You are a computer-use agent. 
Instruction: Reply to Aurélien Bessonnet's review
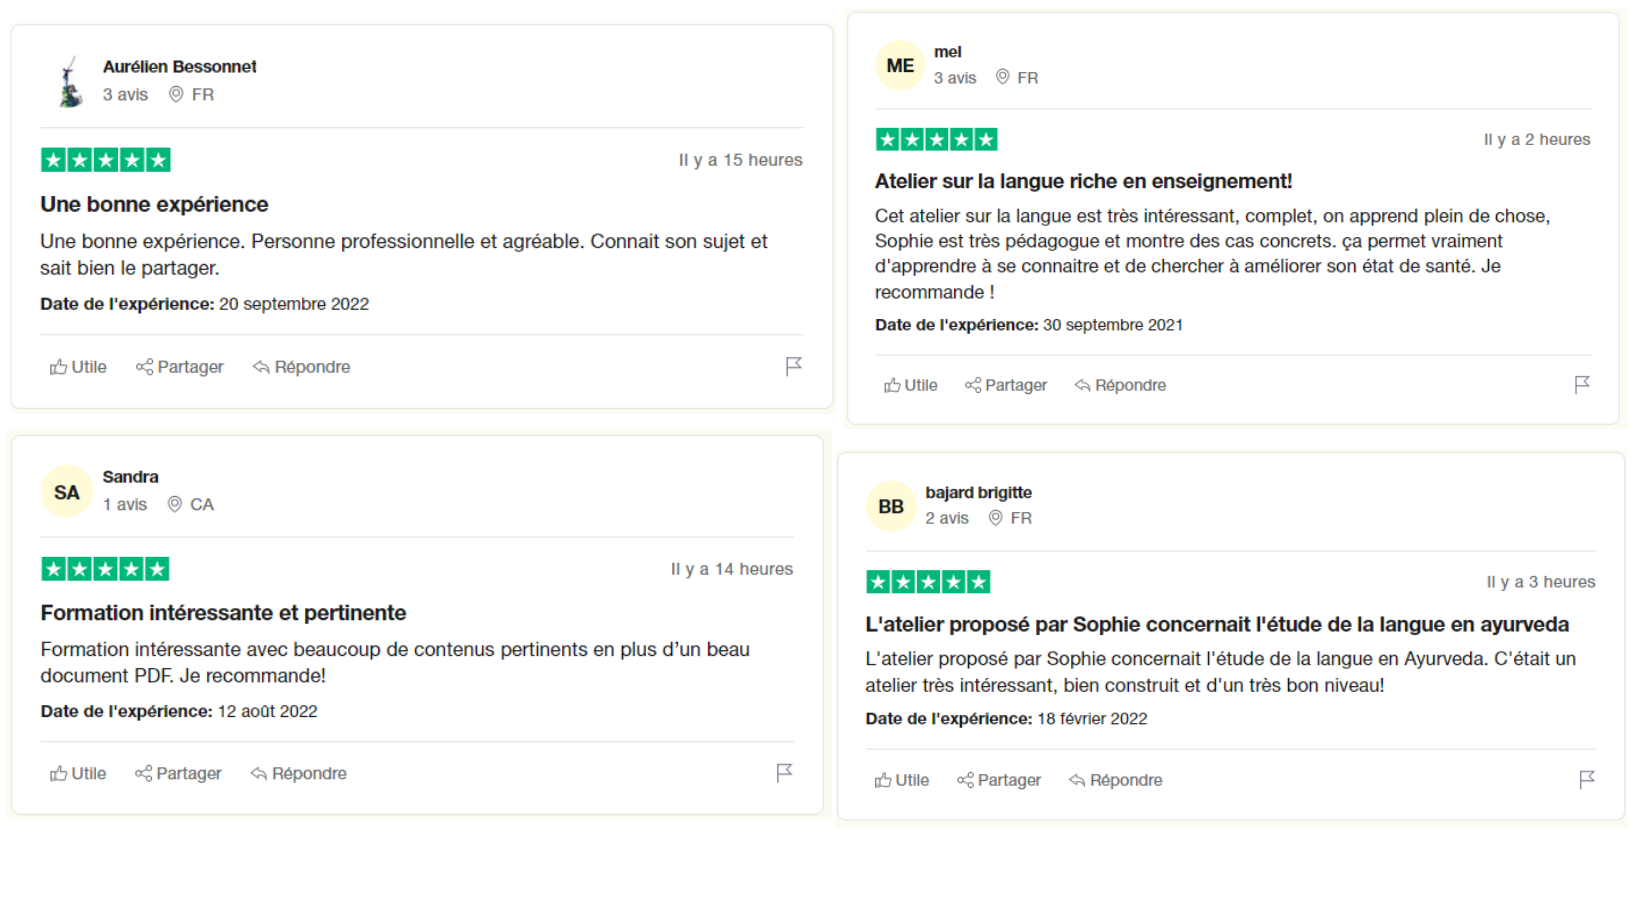301,367
